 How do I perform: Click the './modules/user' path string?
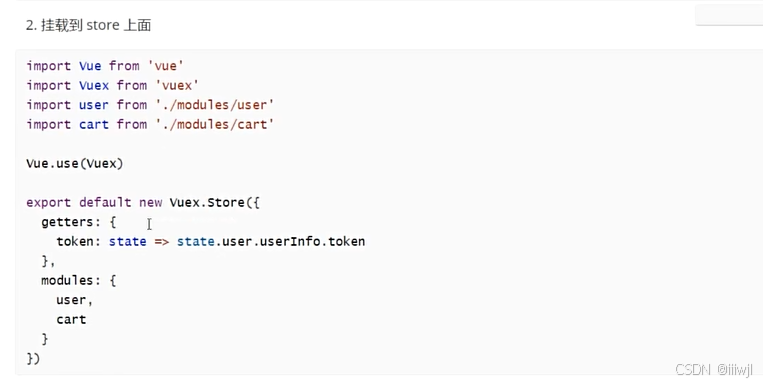pos(215,105)
